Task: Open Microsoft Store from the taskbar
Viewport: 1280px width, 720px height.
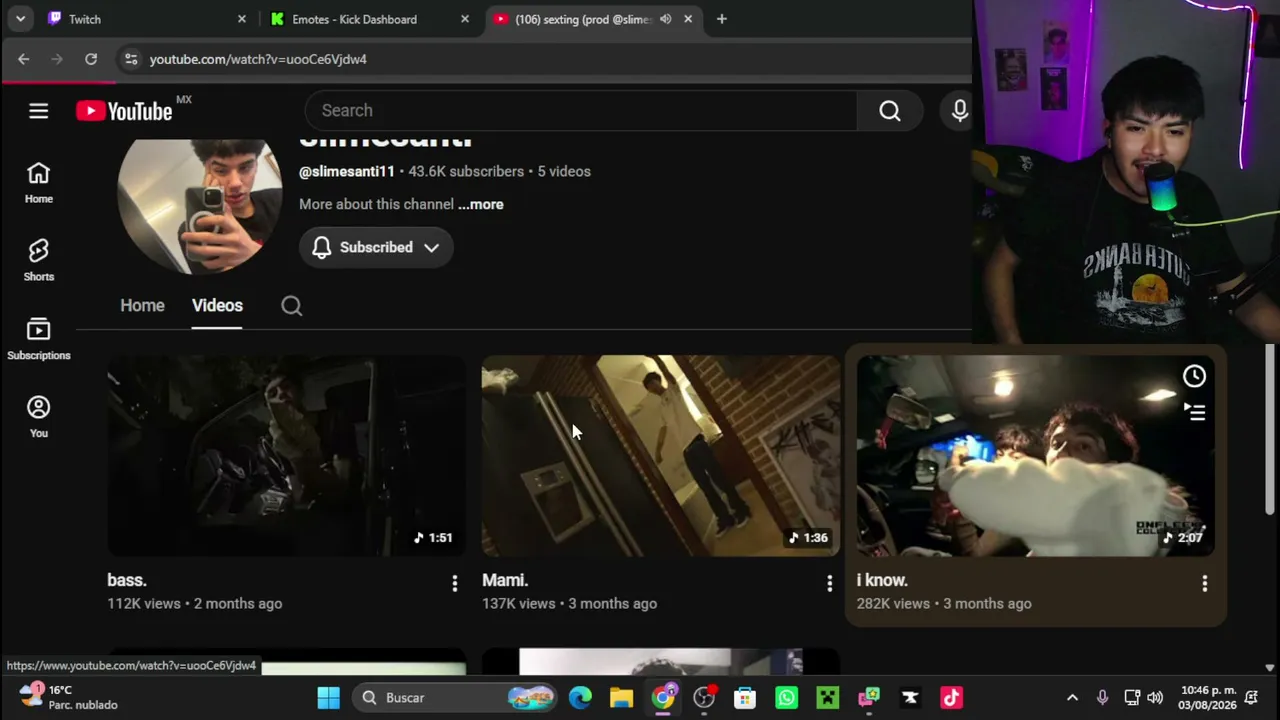Action: (x=745, y=698)
